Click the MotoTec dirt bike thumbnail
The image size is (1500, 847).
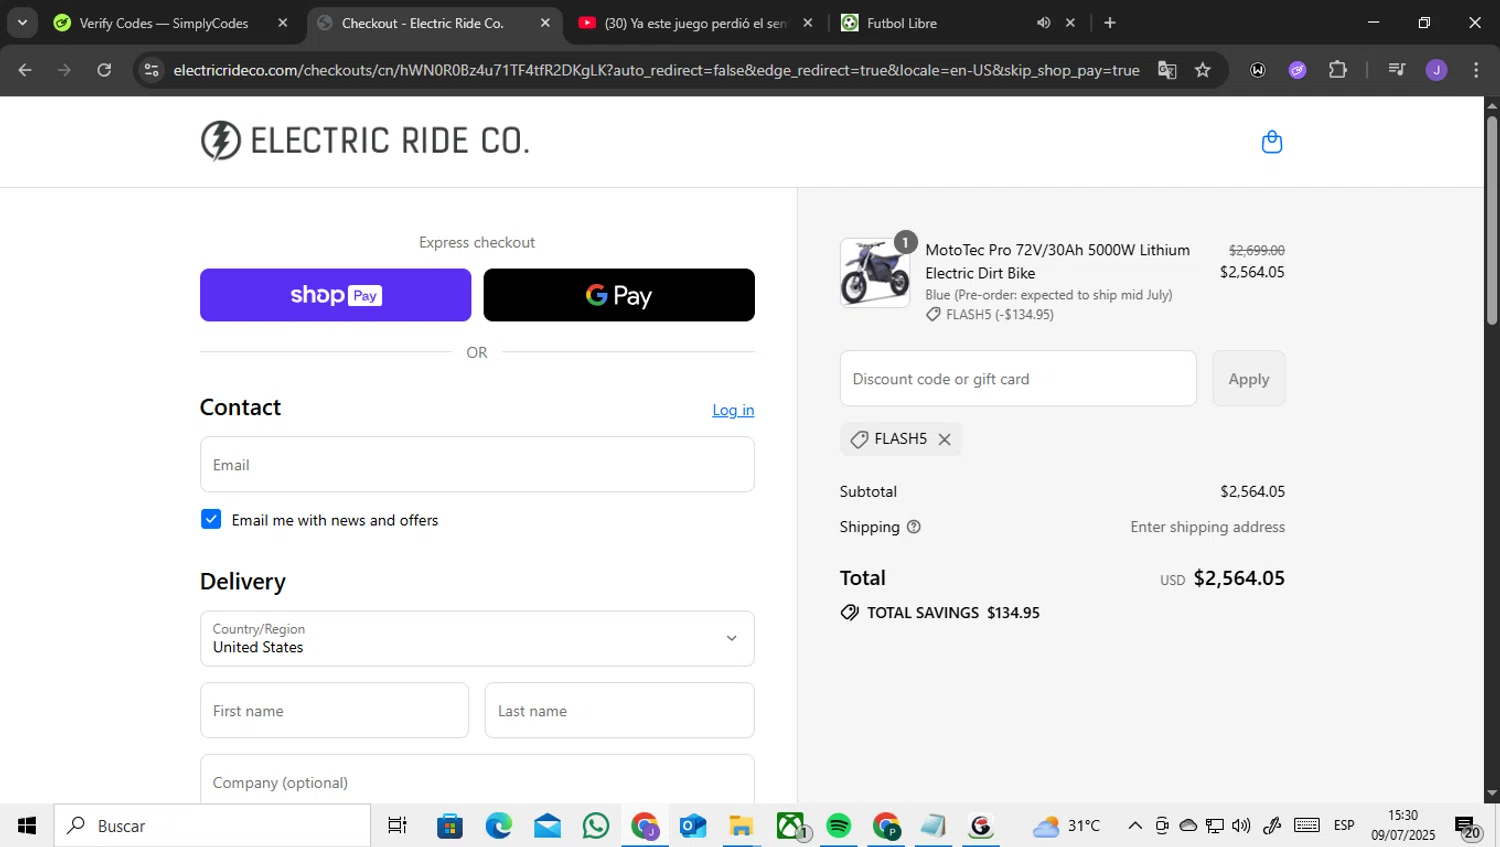(875, 273)
